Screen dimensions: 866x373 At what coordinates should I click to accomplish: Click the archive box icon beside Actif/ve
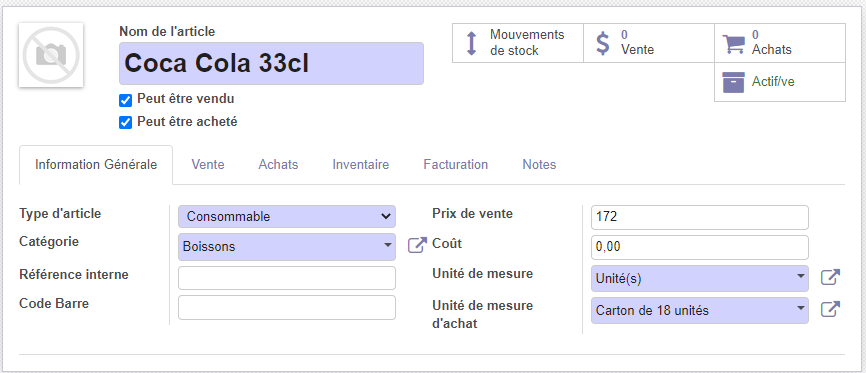coord(733,82)
